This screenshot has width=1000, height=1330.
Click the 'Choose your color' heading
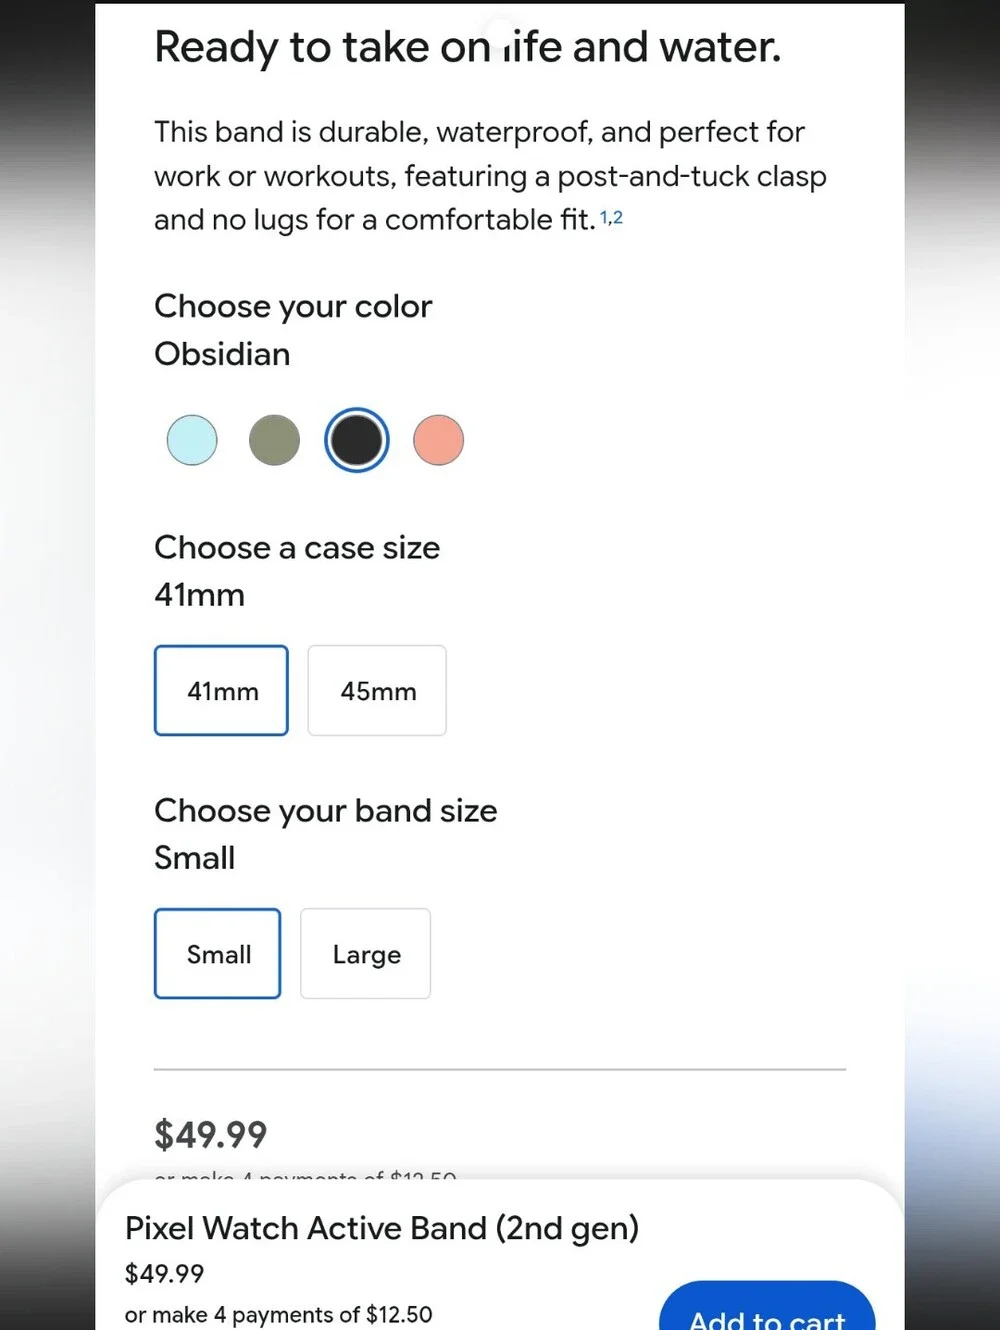(x=293, y=306)
